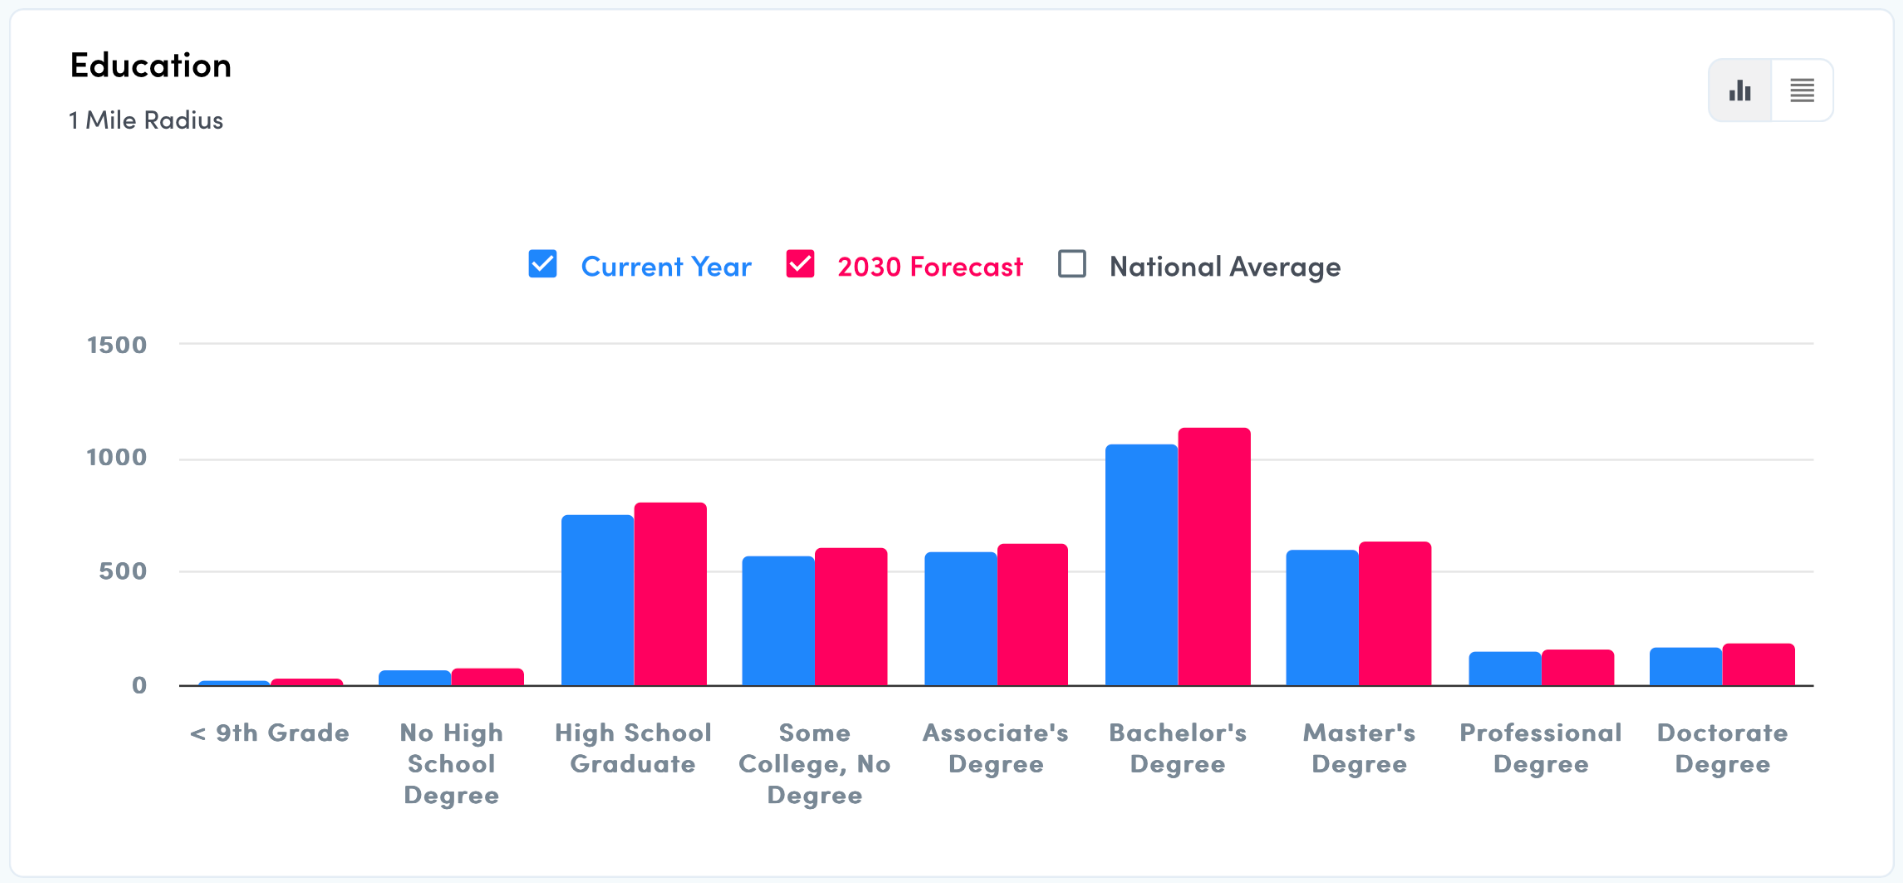Select the red Bachelor's Degree forecast bar
Viewport: 1903px width, 883px height.
click(1214, 557)
